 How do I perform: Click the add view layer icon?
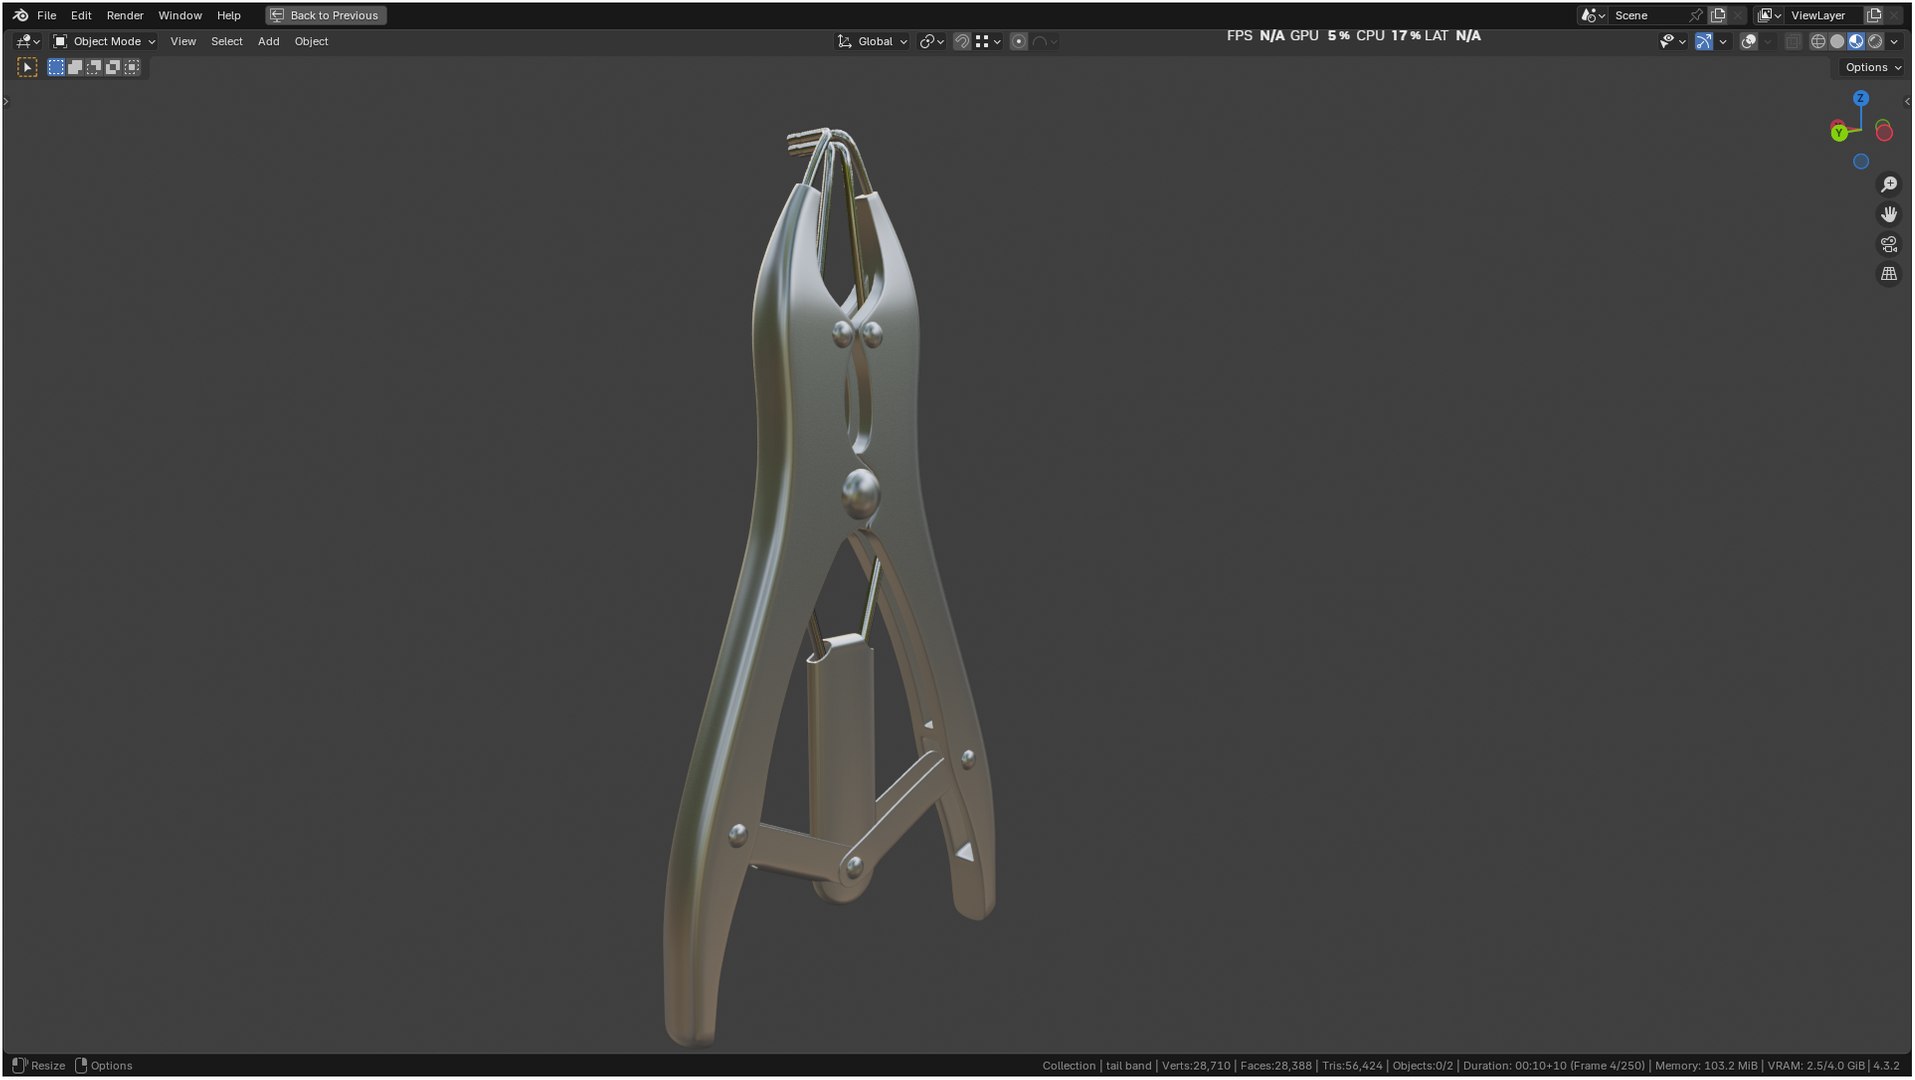[x=1874, y=15]
